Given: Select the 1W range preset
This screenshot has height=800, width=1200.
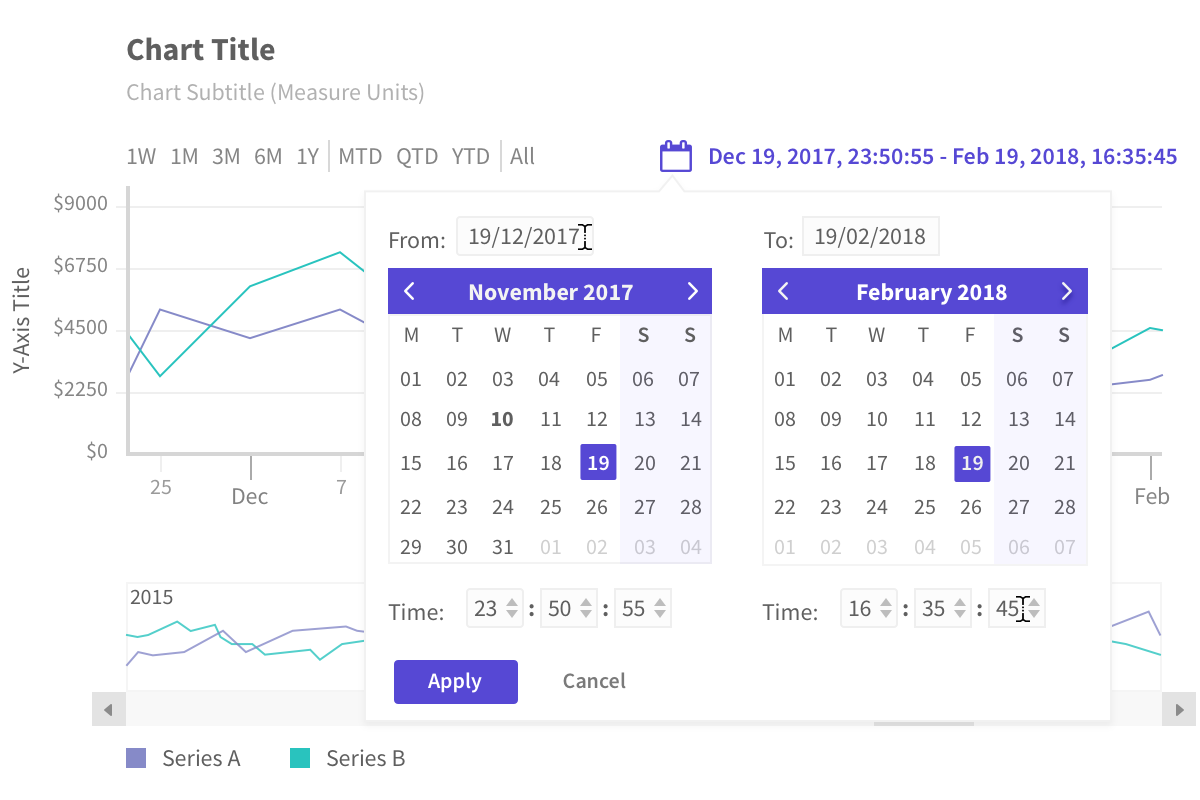Looking at the screenshot, I should point(141,157).
